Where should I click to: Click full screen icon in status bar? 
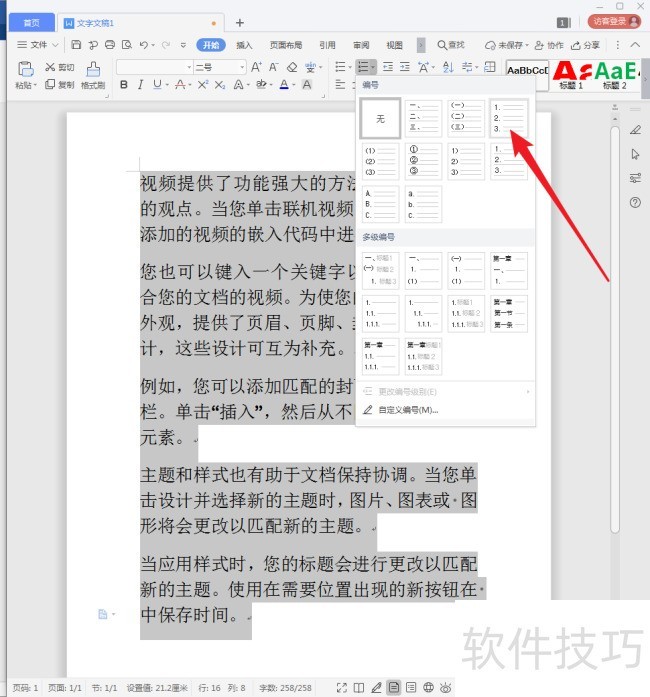(x=341, y=688)
